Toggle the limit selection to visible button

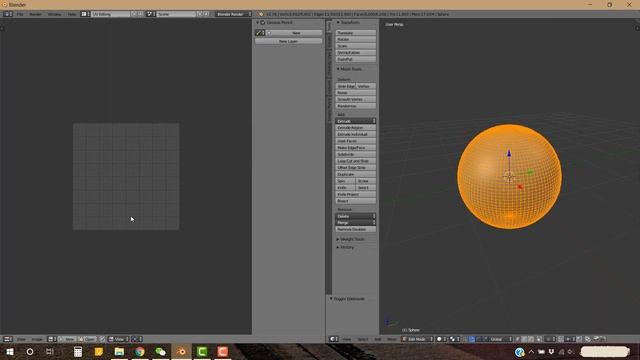(x=539, y=339)
